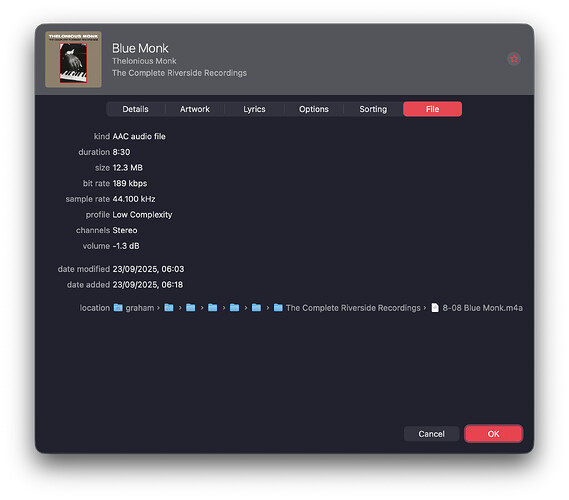
Task: Click the 12.3 MB size value
Action: click(127, 168)
